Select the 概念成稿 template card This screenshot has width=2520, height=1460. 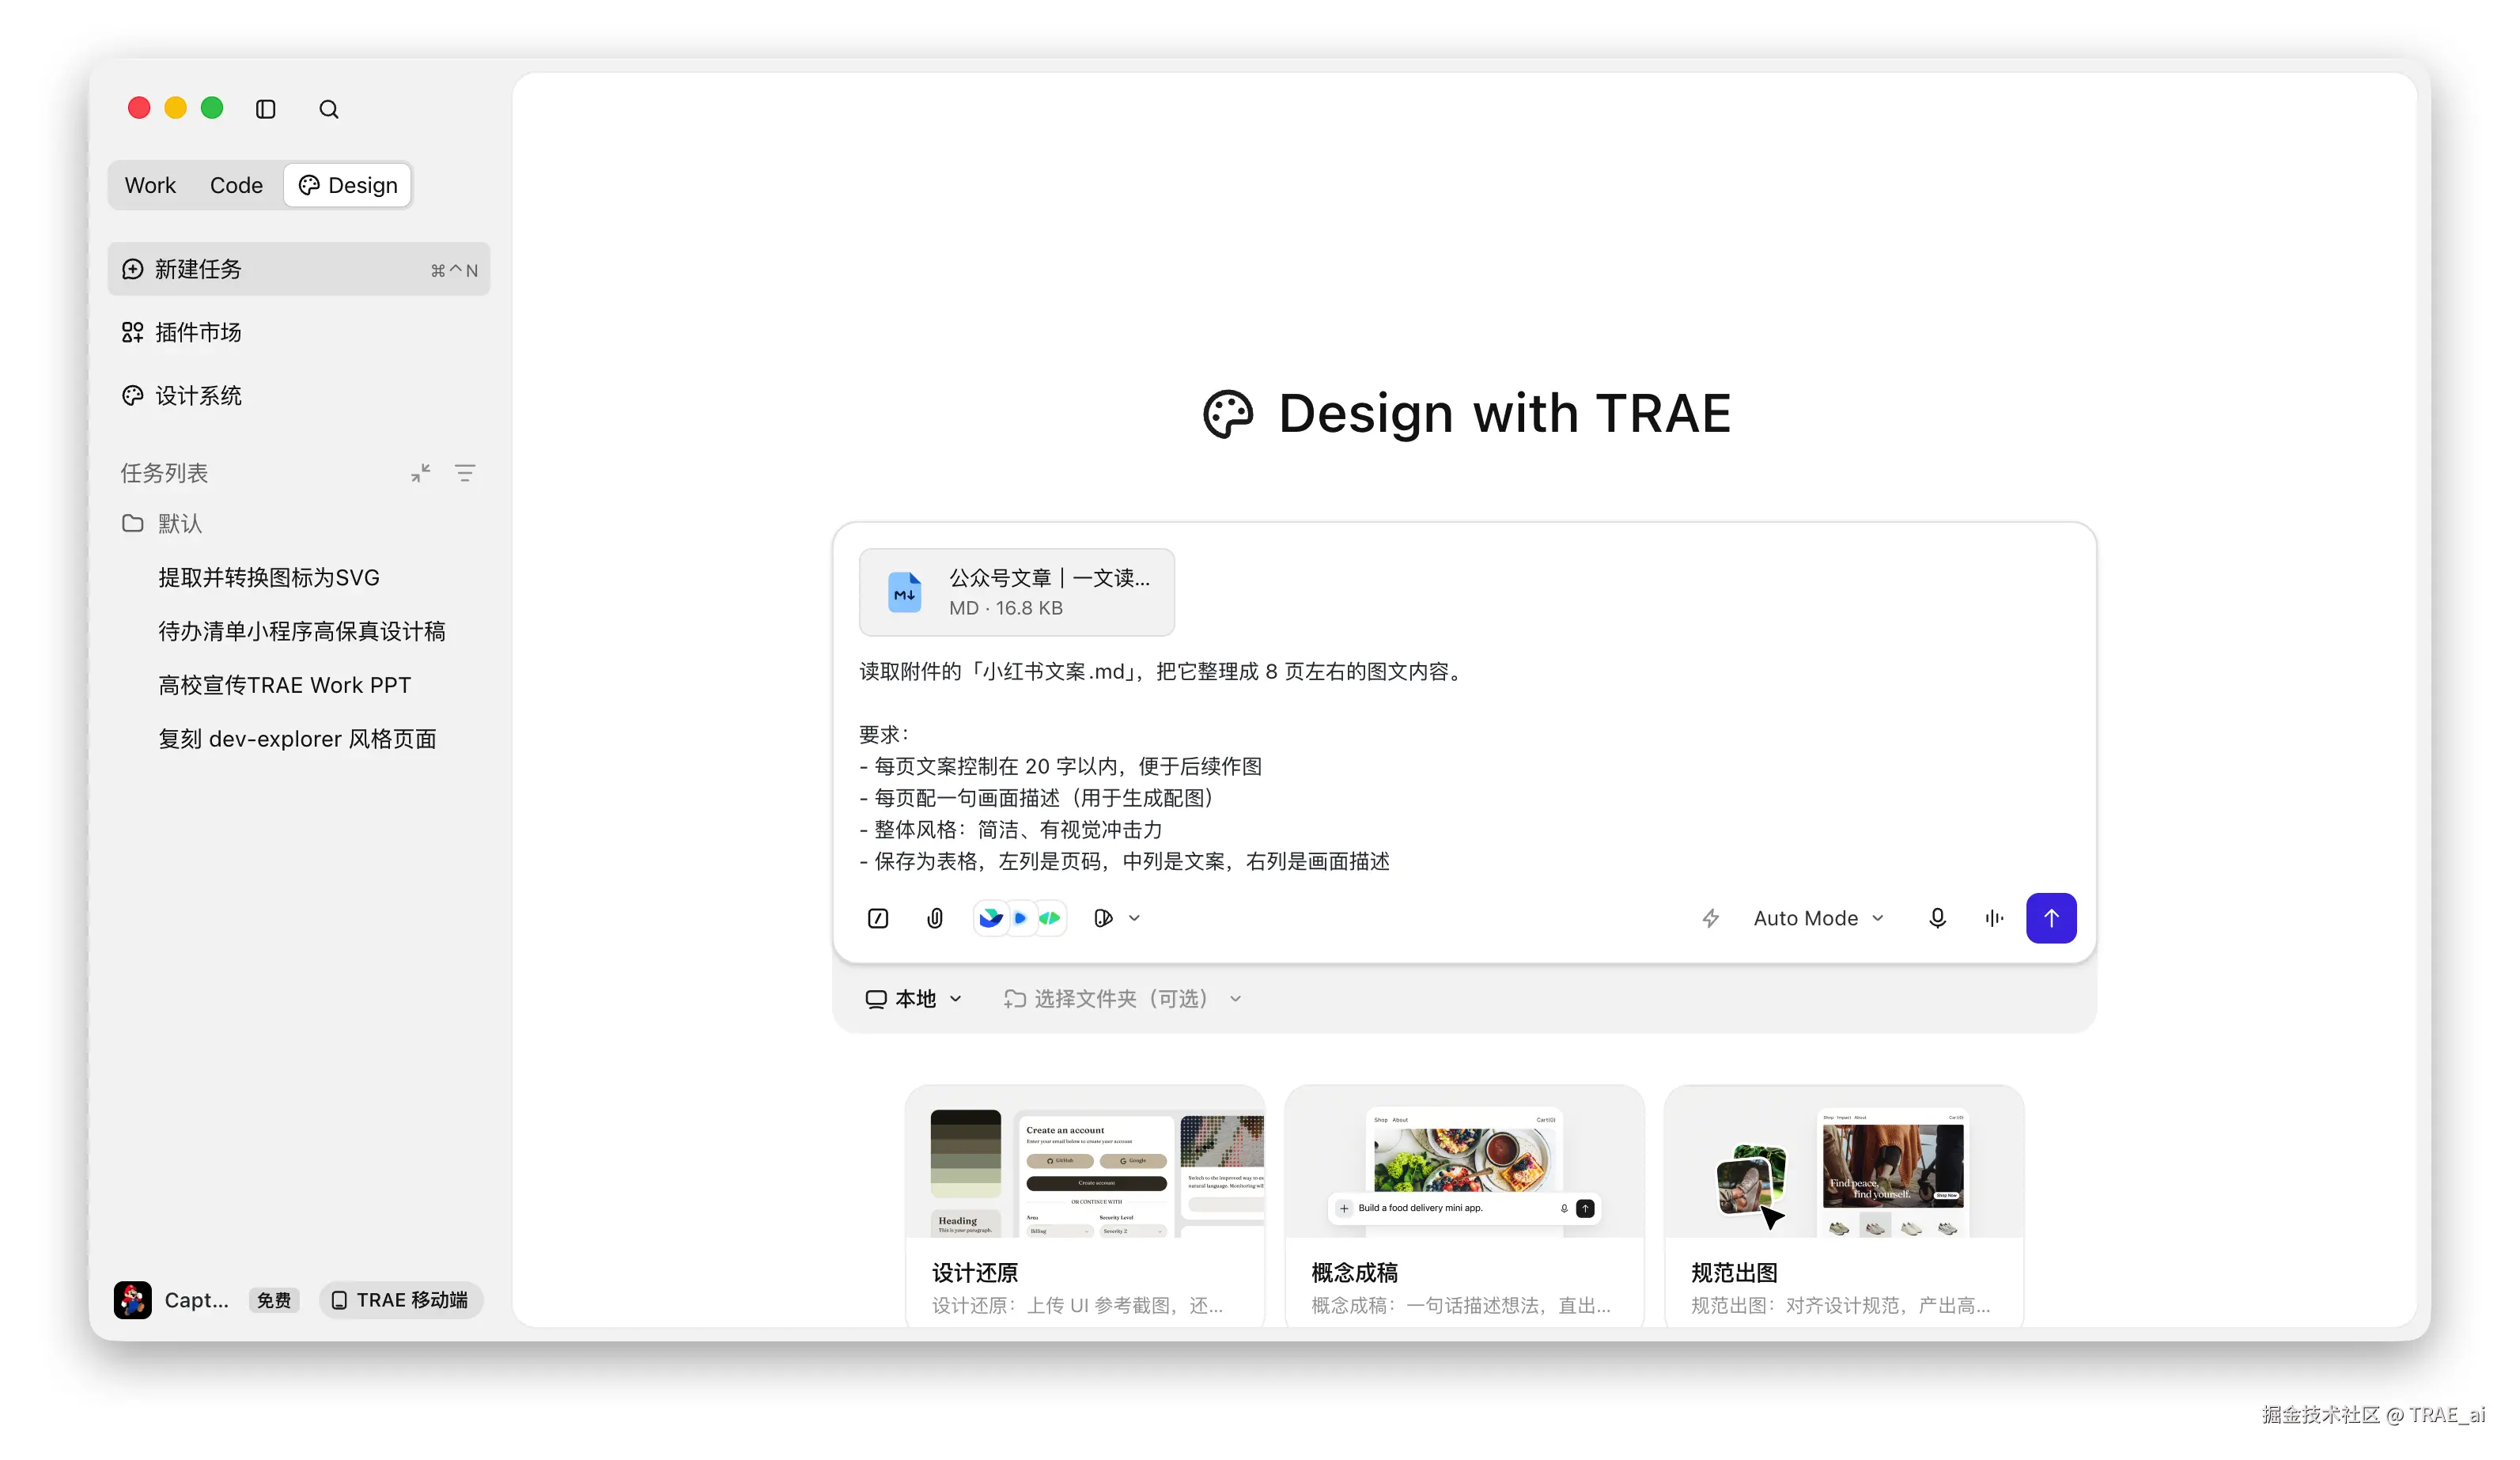point(1463,1205)
